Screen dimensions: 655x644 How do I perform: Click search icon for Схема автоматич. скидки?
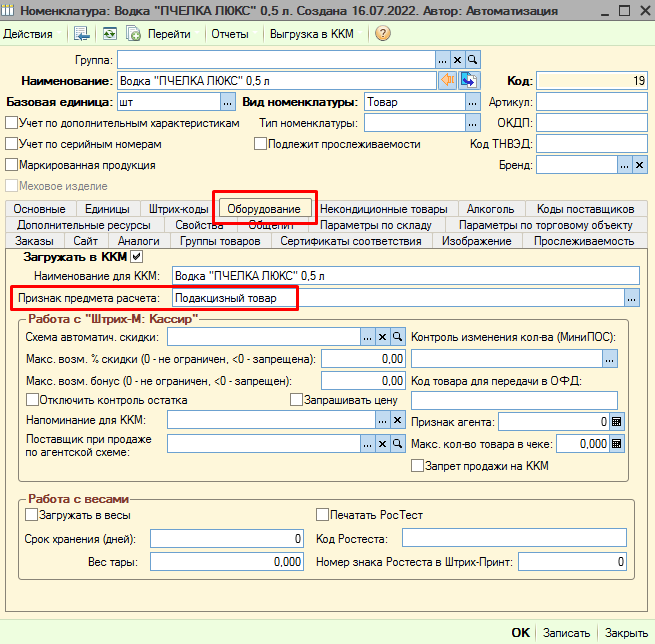(397, 337)
